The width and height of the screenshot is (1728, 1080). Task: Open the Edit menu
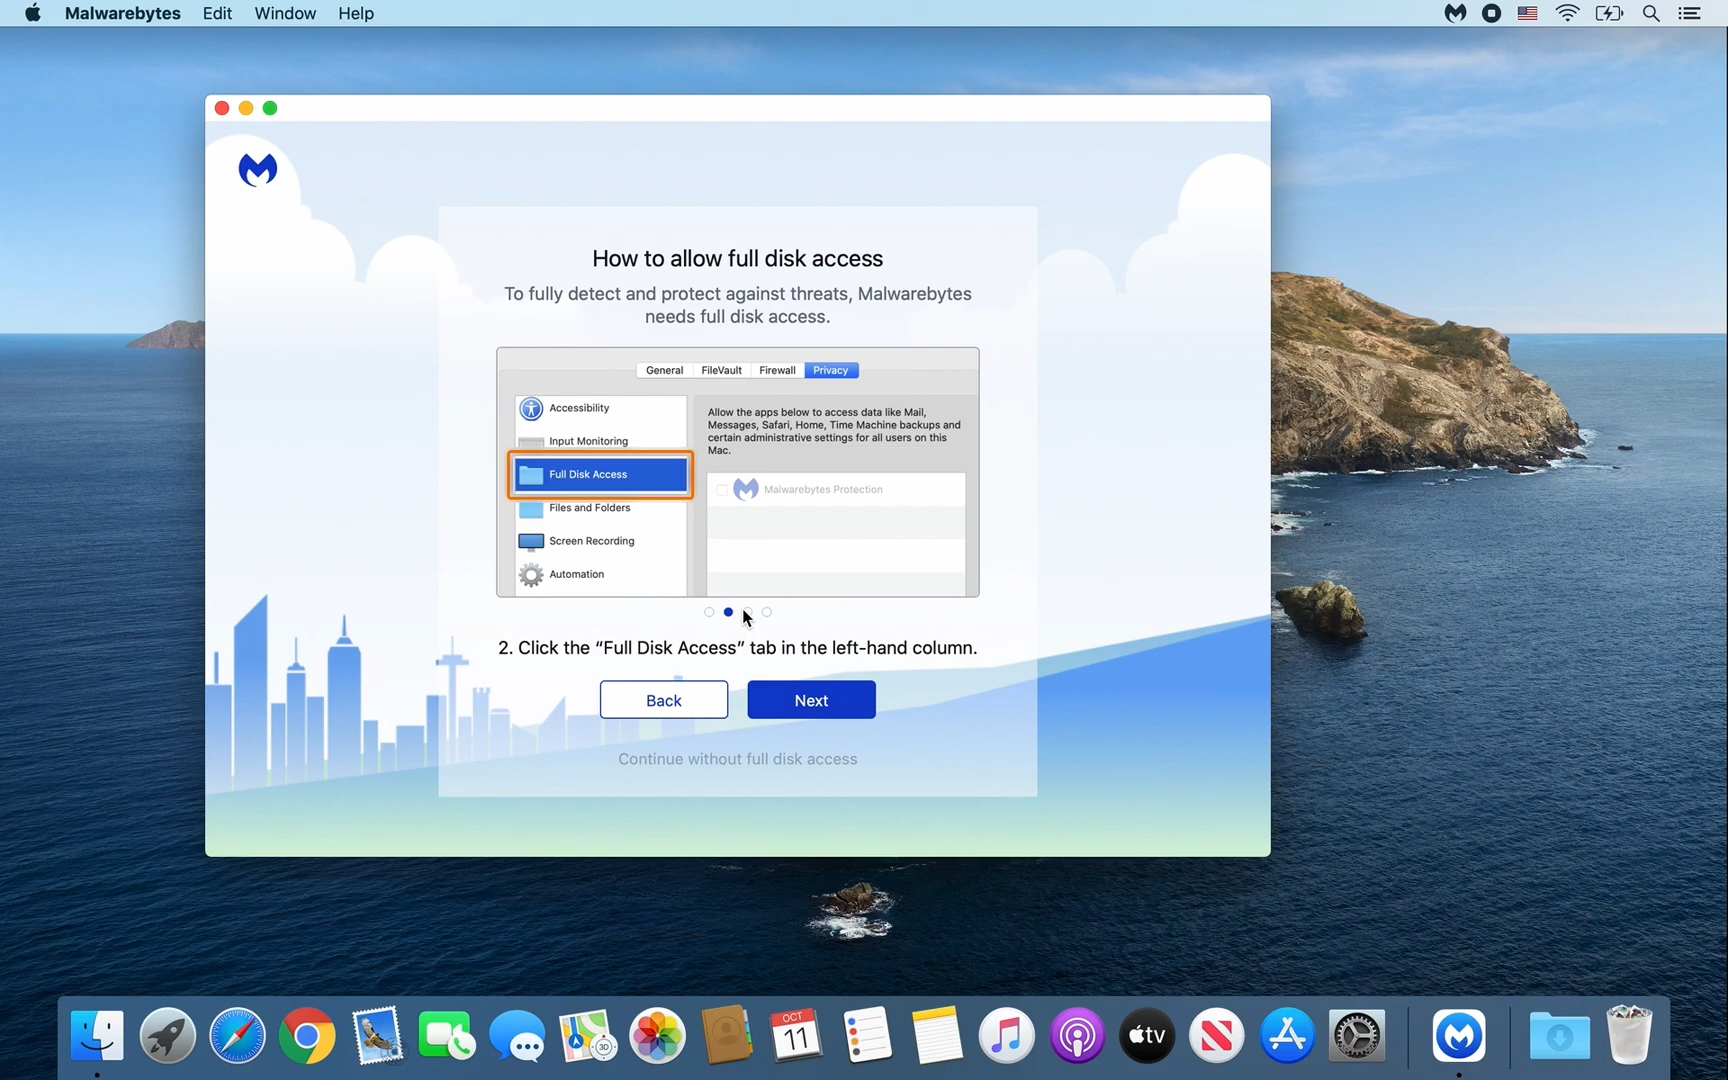217,13
